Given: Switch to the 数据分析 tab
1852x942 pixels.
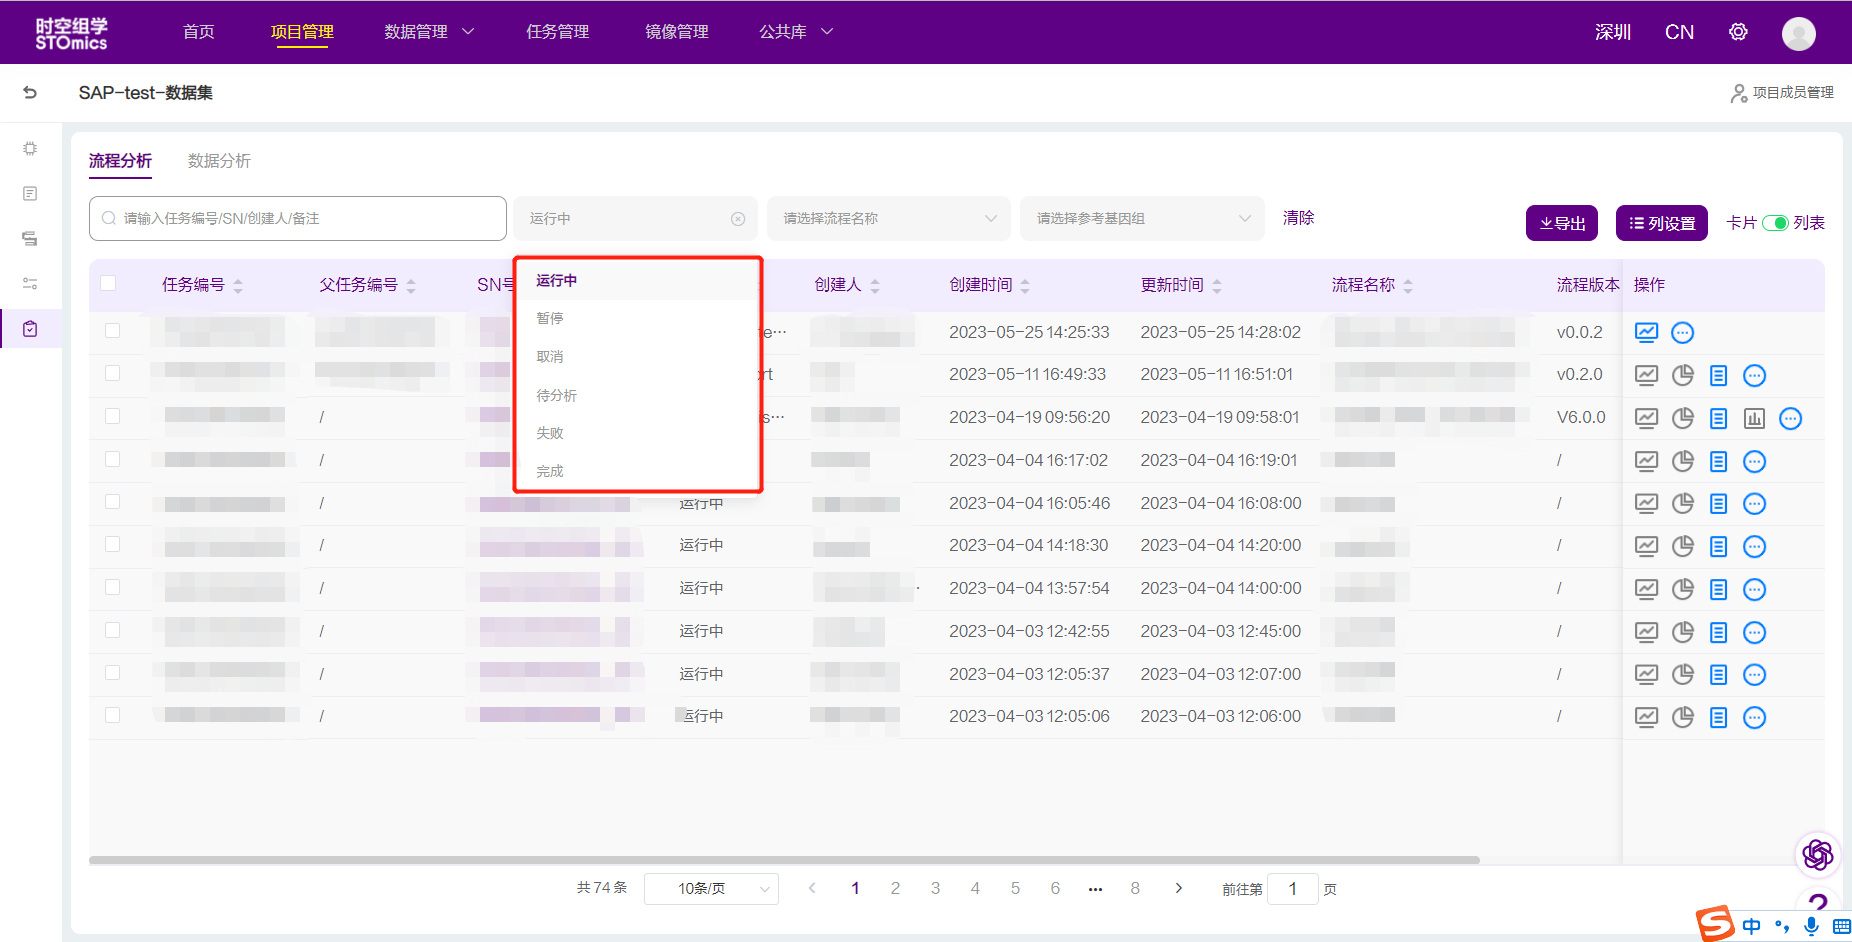Looking at the screenshot, I should pos(219,161).
